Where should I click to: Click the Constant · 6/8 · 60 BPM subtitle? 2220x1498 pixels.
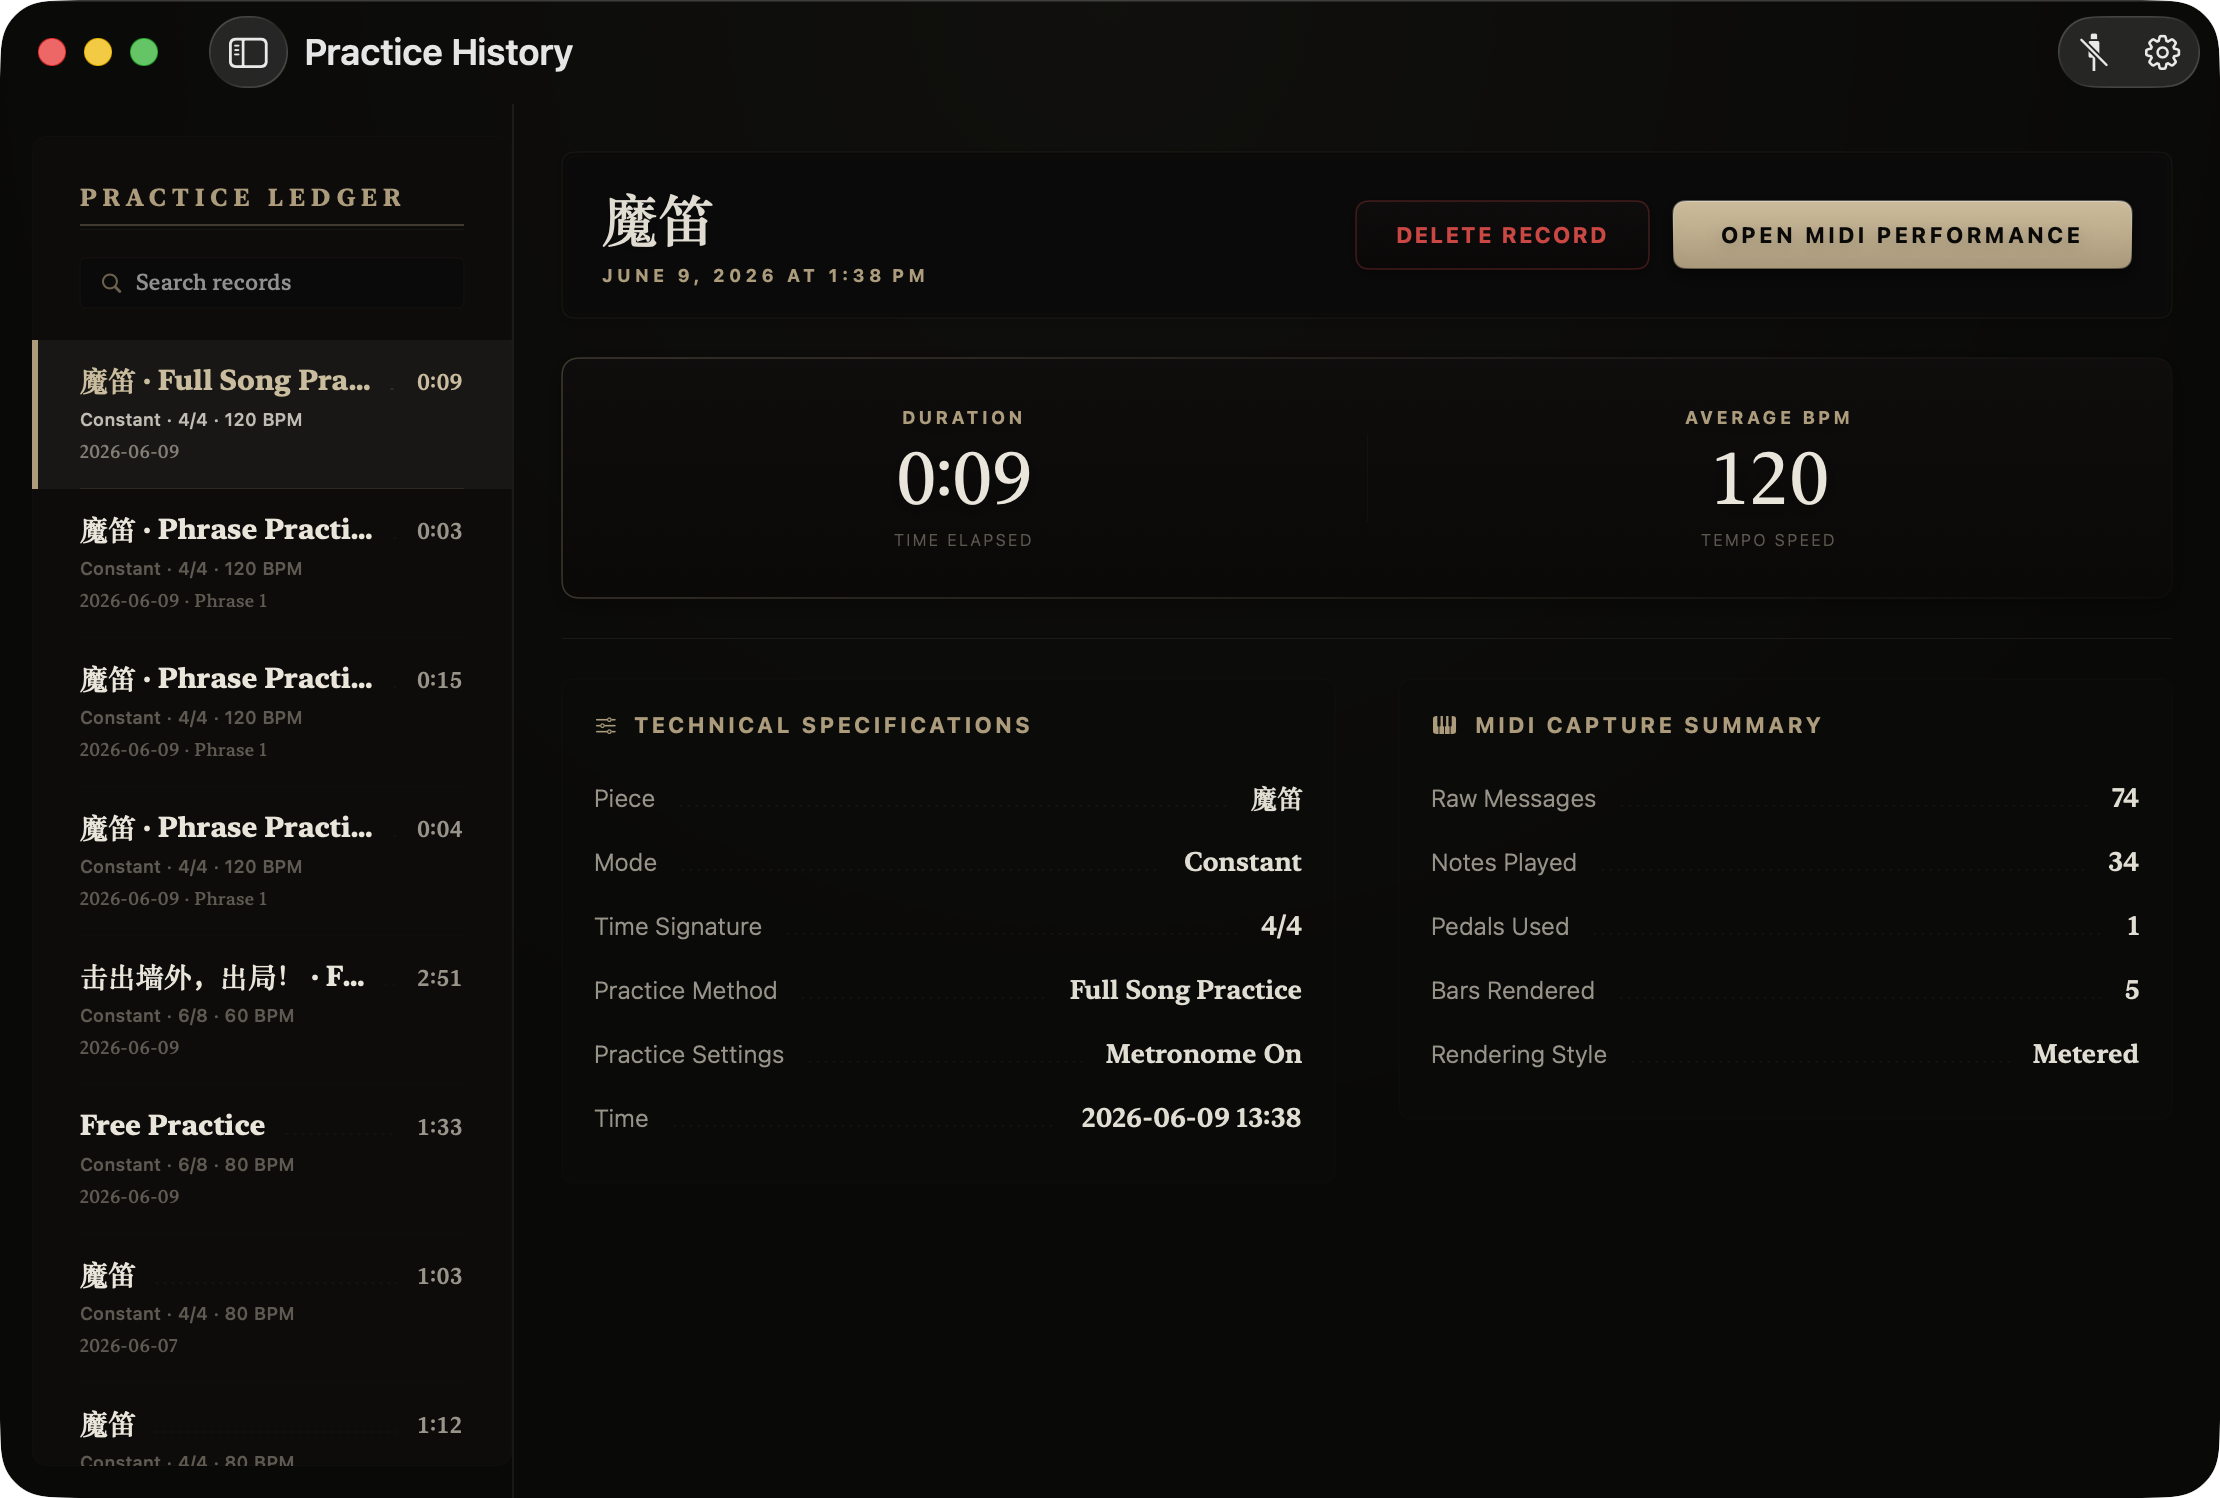pos(187,1016)
